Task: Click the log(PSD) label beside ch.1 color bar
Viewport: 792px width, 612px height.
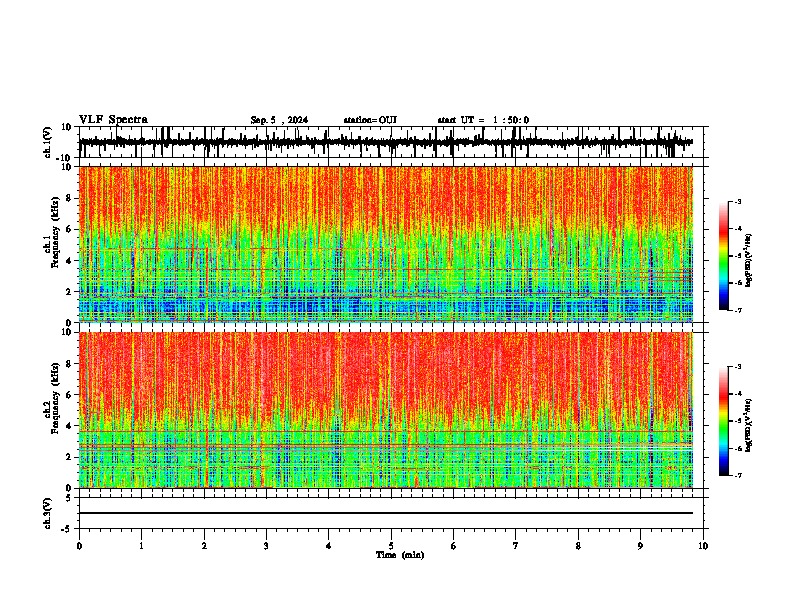Action: [749, 260]
